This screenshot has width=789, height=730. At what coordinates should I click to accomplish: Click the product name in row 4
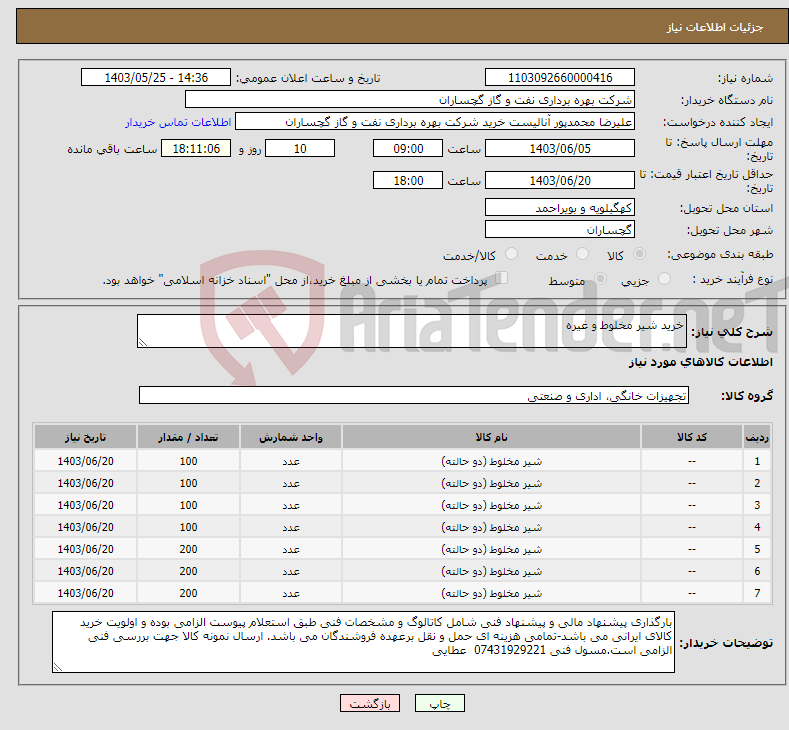(x=492, y=527)
